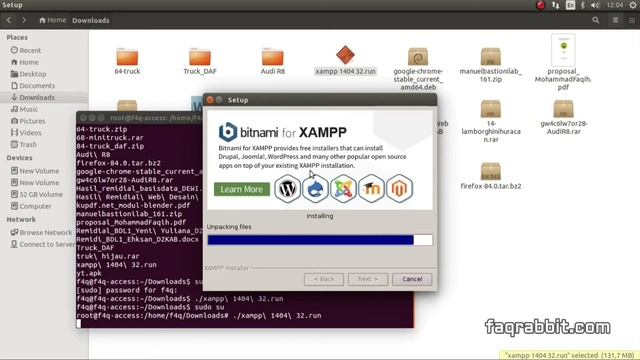Select the Audi R8 folder
This screenshot has height=360, width=640.
pos(273,61)
